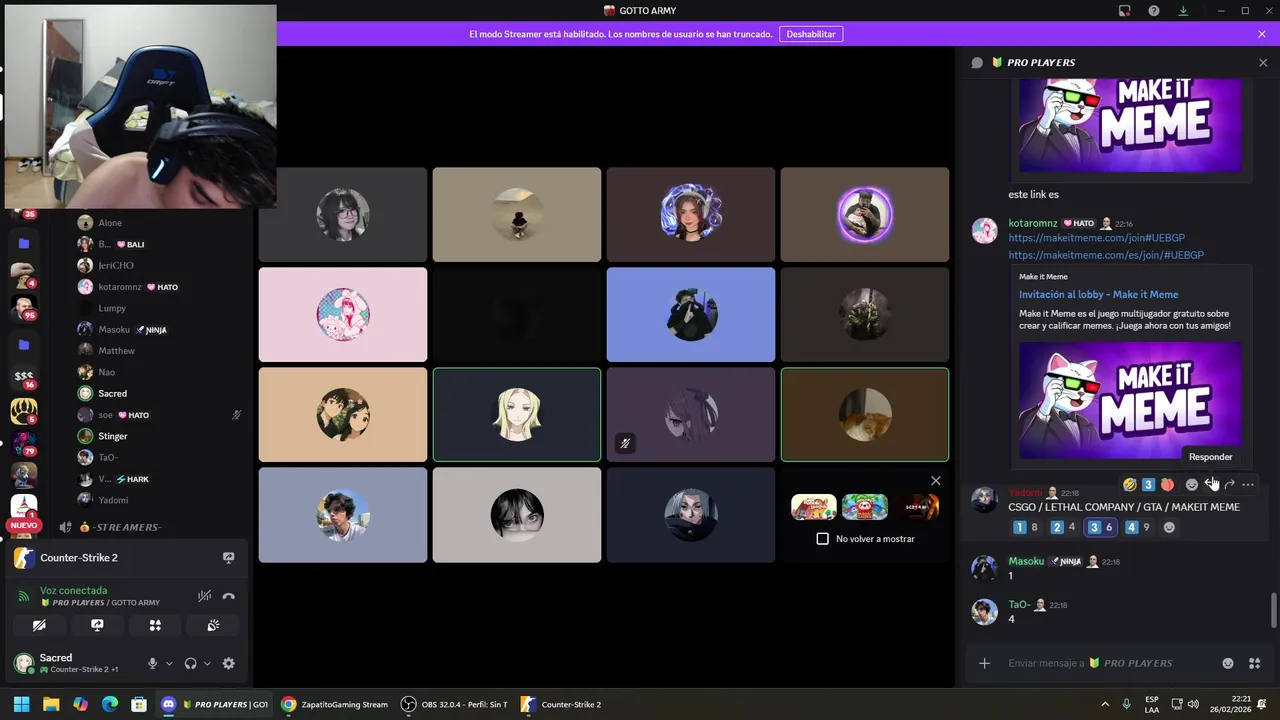Screen dimensions: 1280x720
Task: Click the Make it Meme embed image
Action: [1130, 400]
